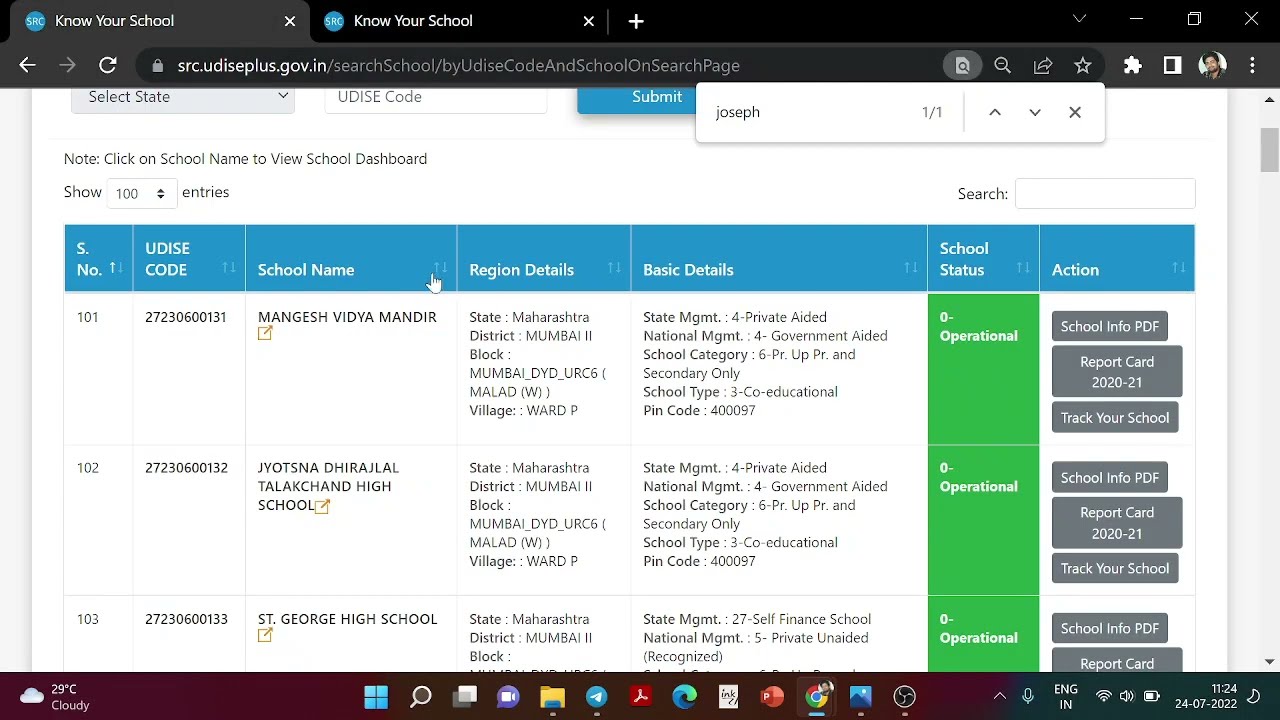Sort by School Status column

coord(983,259)
